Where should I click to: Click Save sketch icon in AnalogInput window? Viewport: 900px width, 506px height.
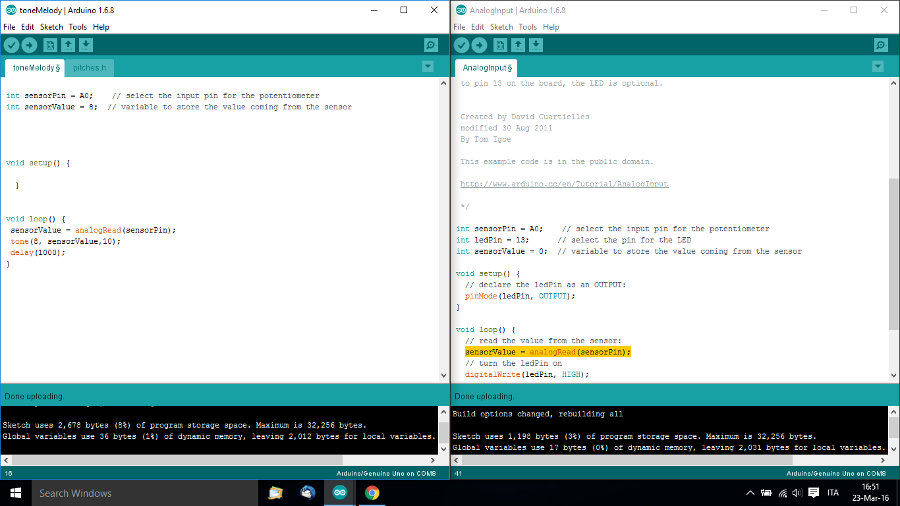tap(536, 45)
